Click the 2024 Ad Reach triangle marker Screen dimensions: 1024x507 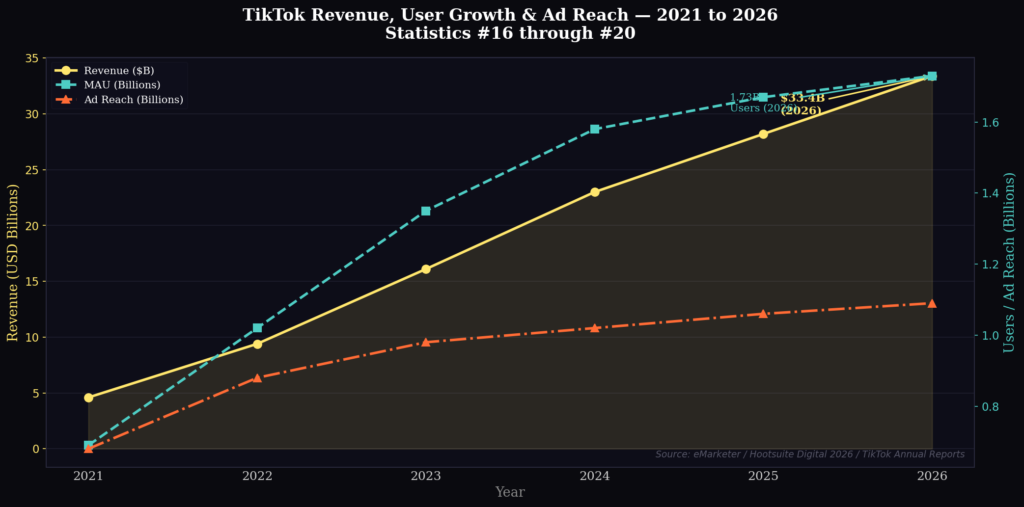(594, 327)
